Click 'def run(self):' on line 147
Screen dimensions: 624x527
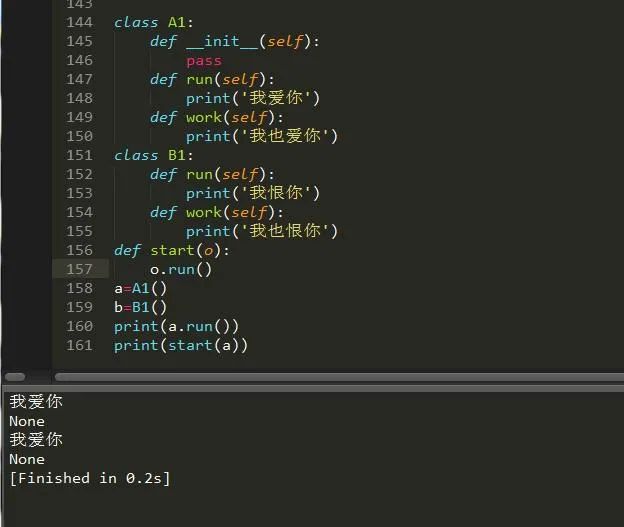(x=212, y=79)
